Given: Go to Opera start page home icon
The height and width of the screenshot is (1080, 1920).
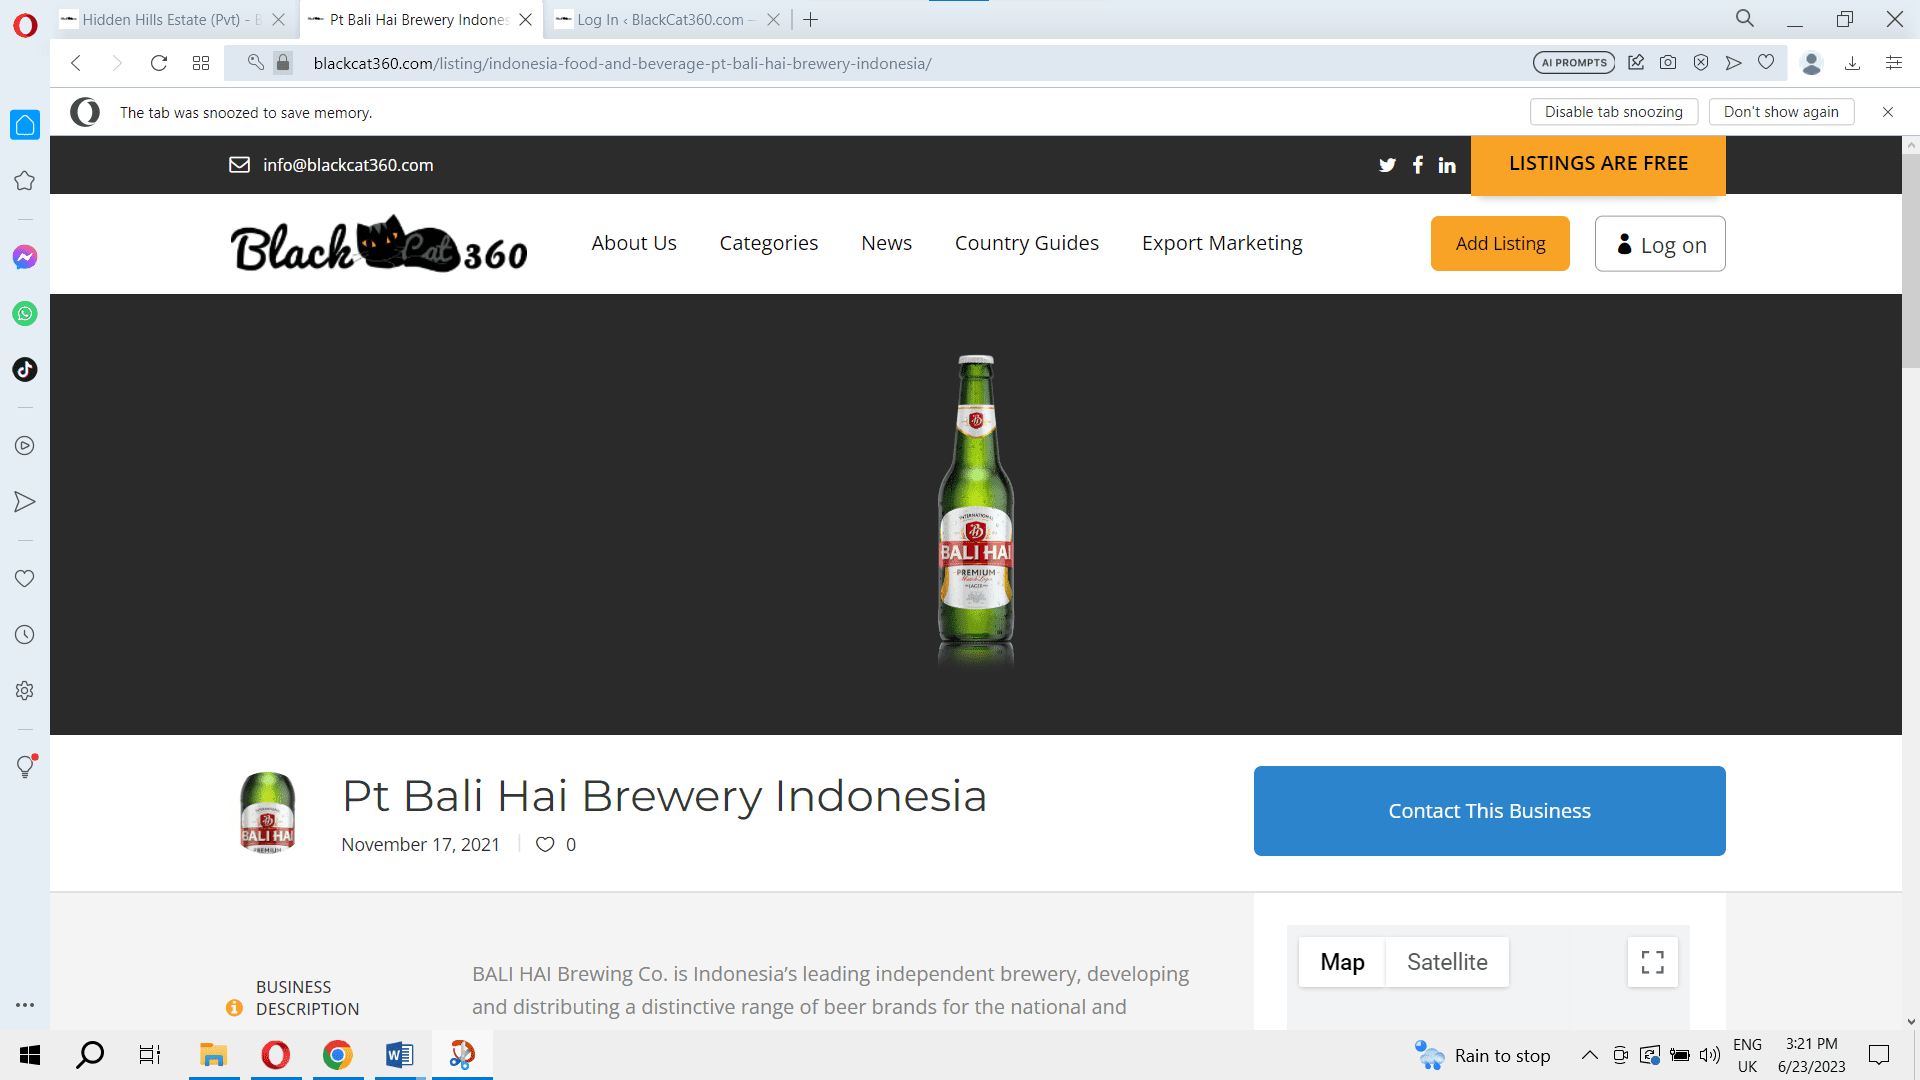Looking at the screenshot, I should point(25,125).
